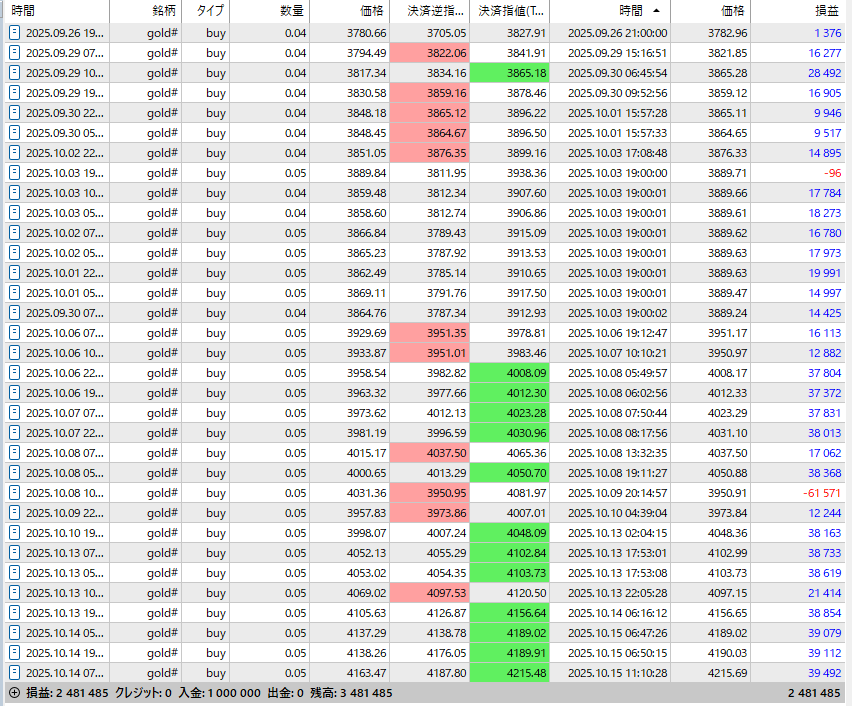Click the close price 4190.03
The height and width of the screenshot is (706, 852).
click(x=727, y=653)
